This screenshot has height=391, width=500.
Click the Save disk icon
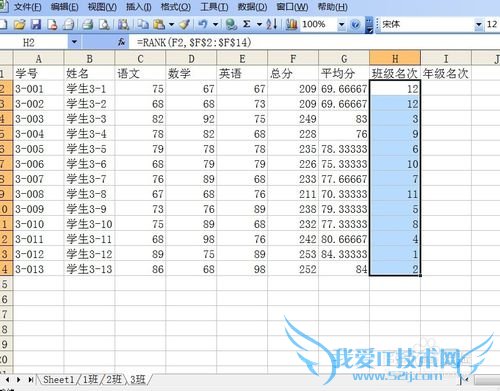click(x=36, y=24)
